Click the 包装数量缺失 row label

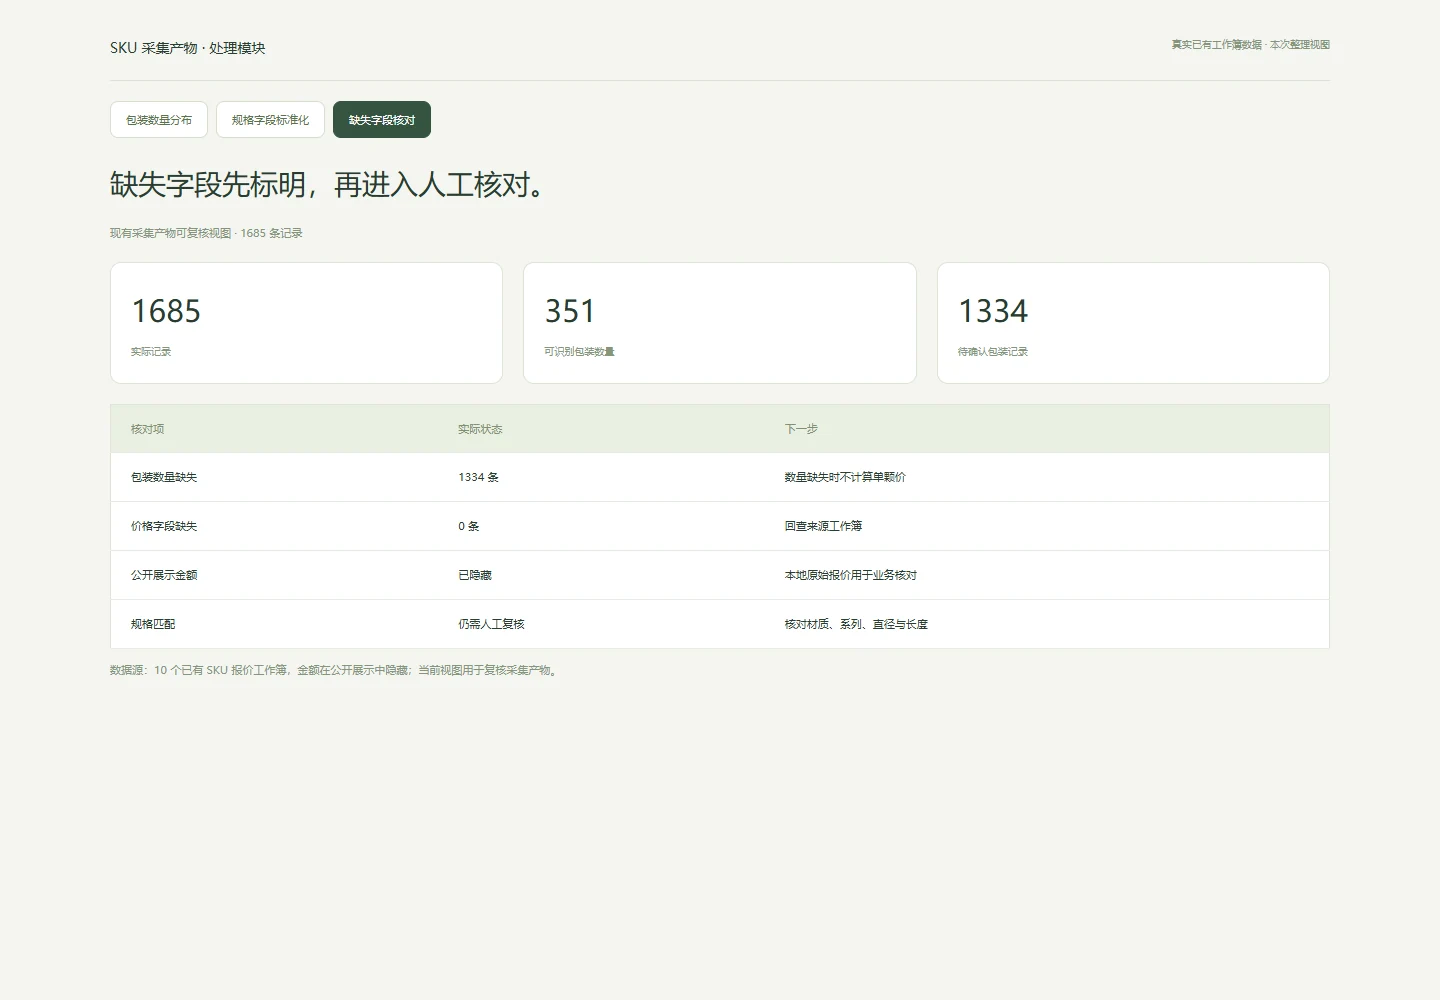(164, 477)
